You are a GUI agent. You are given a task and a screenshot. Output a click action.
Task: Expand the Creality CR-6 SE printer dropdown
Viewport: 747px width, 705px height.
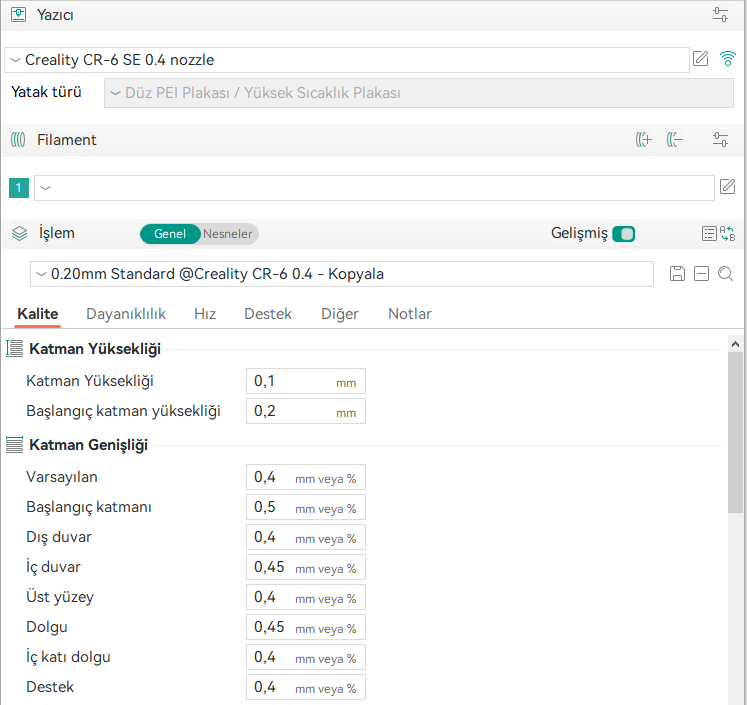[345, 60]
